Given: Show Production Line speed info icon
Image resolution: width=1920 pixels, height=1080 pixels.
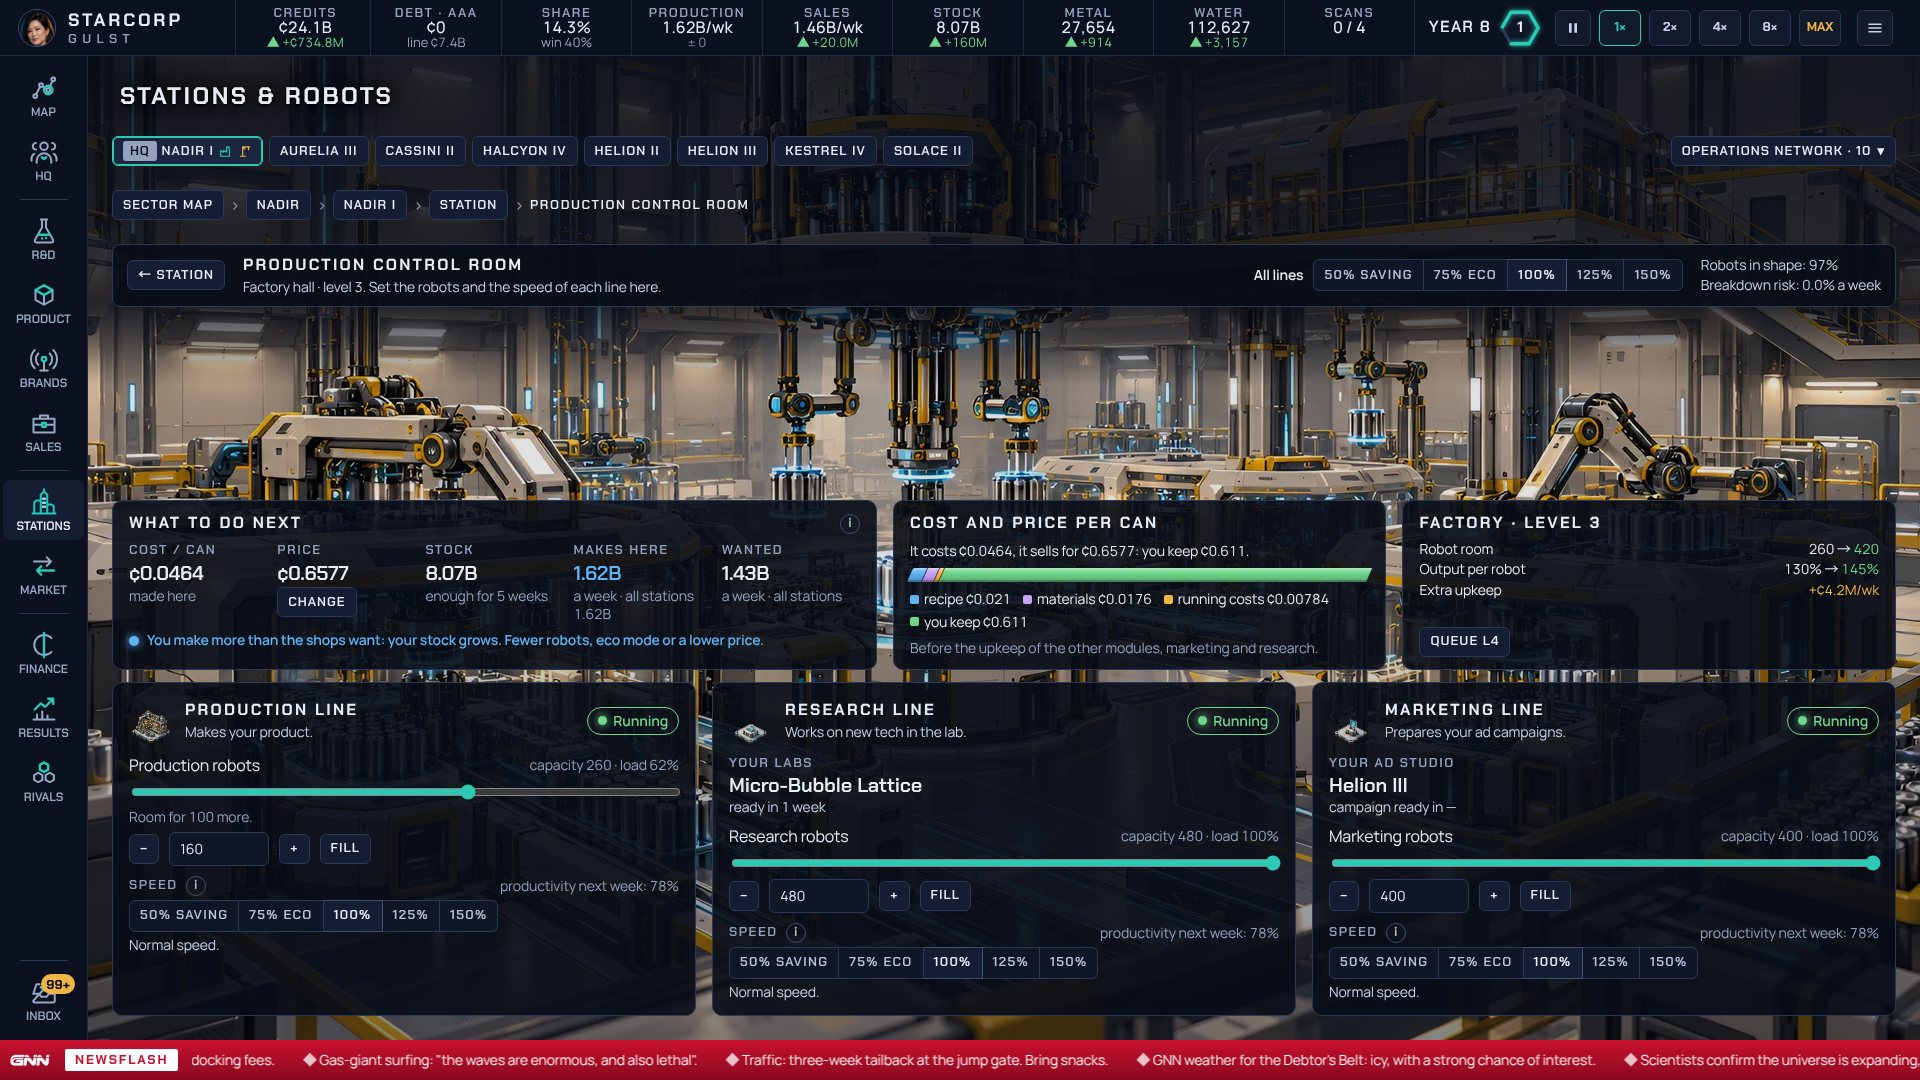Looking at the screenshot, I should click(196, 885).
